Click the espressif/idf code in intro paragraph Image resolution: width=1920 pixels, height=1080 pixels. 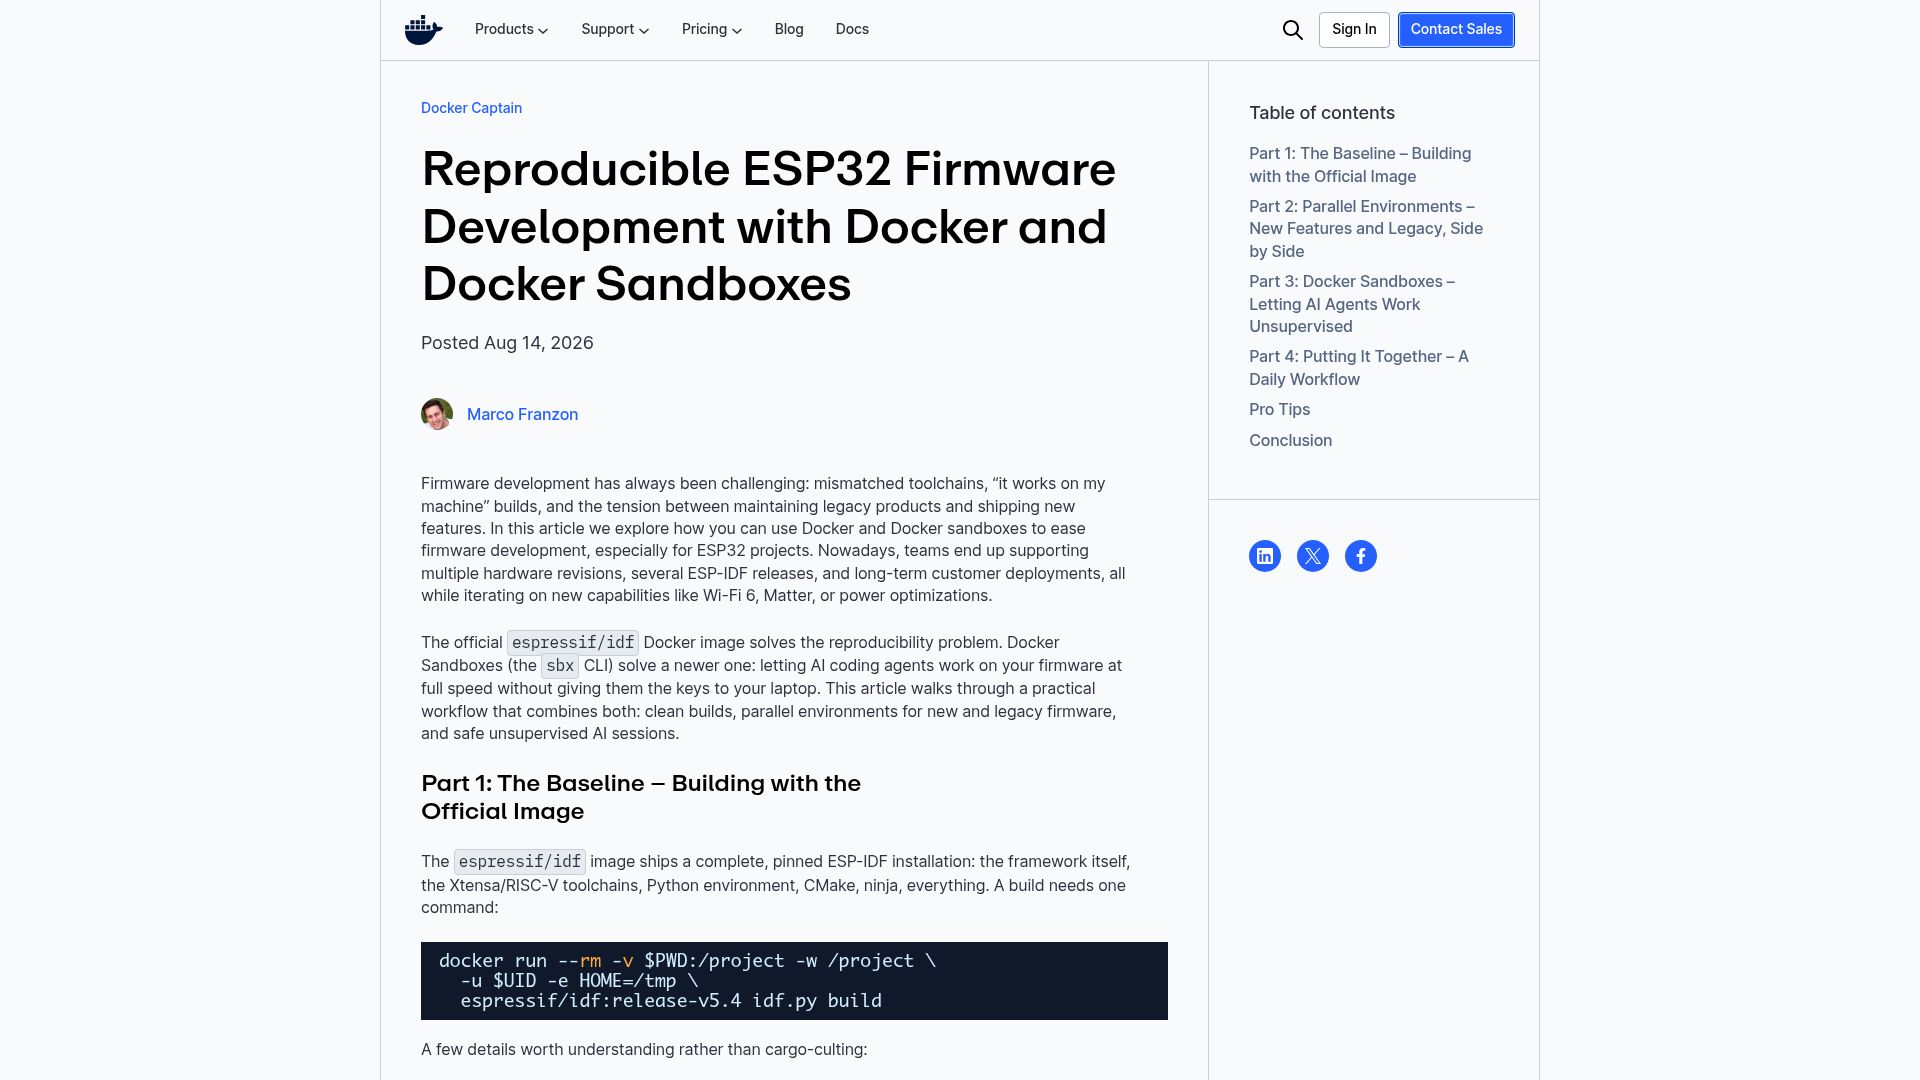573,643
